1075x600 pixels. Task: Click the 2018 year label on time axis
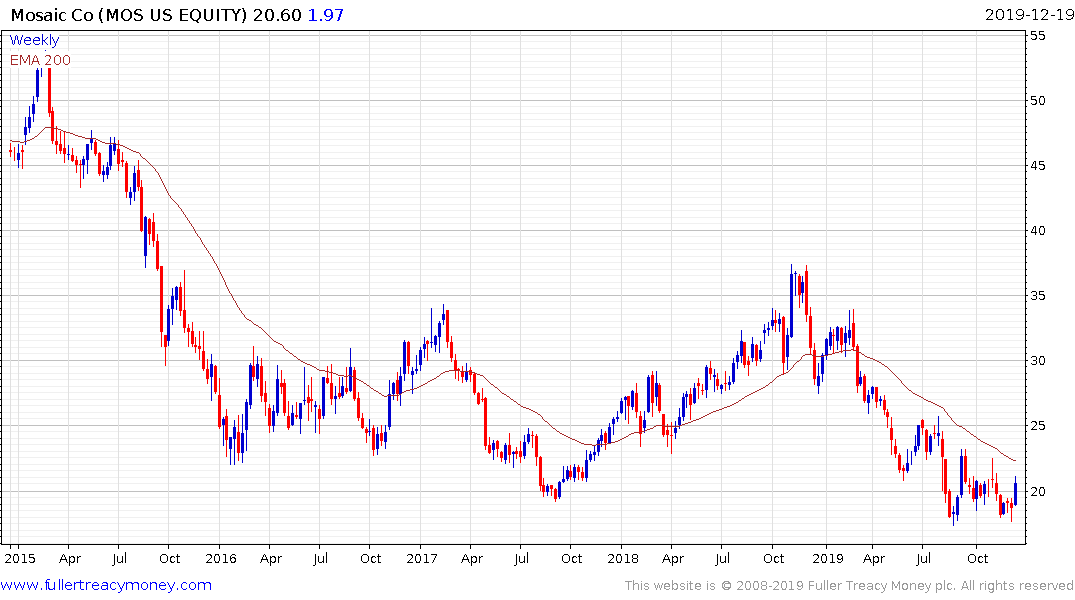(623, 558)
